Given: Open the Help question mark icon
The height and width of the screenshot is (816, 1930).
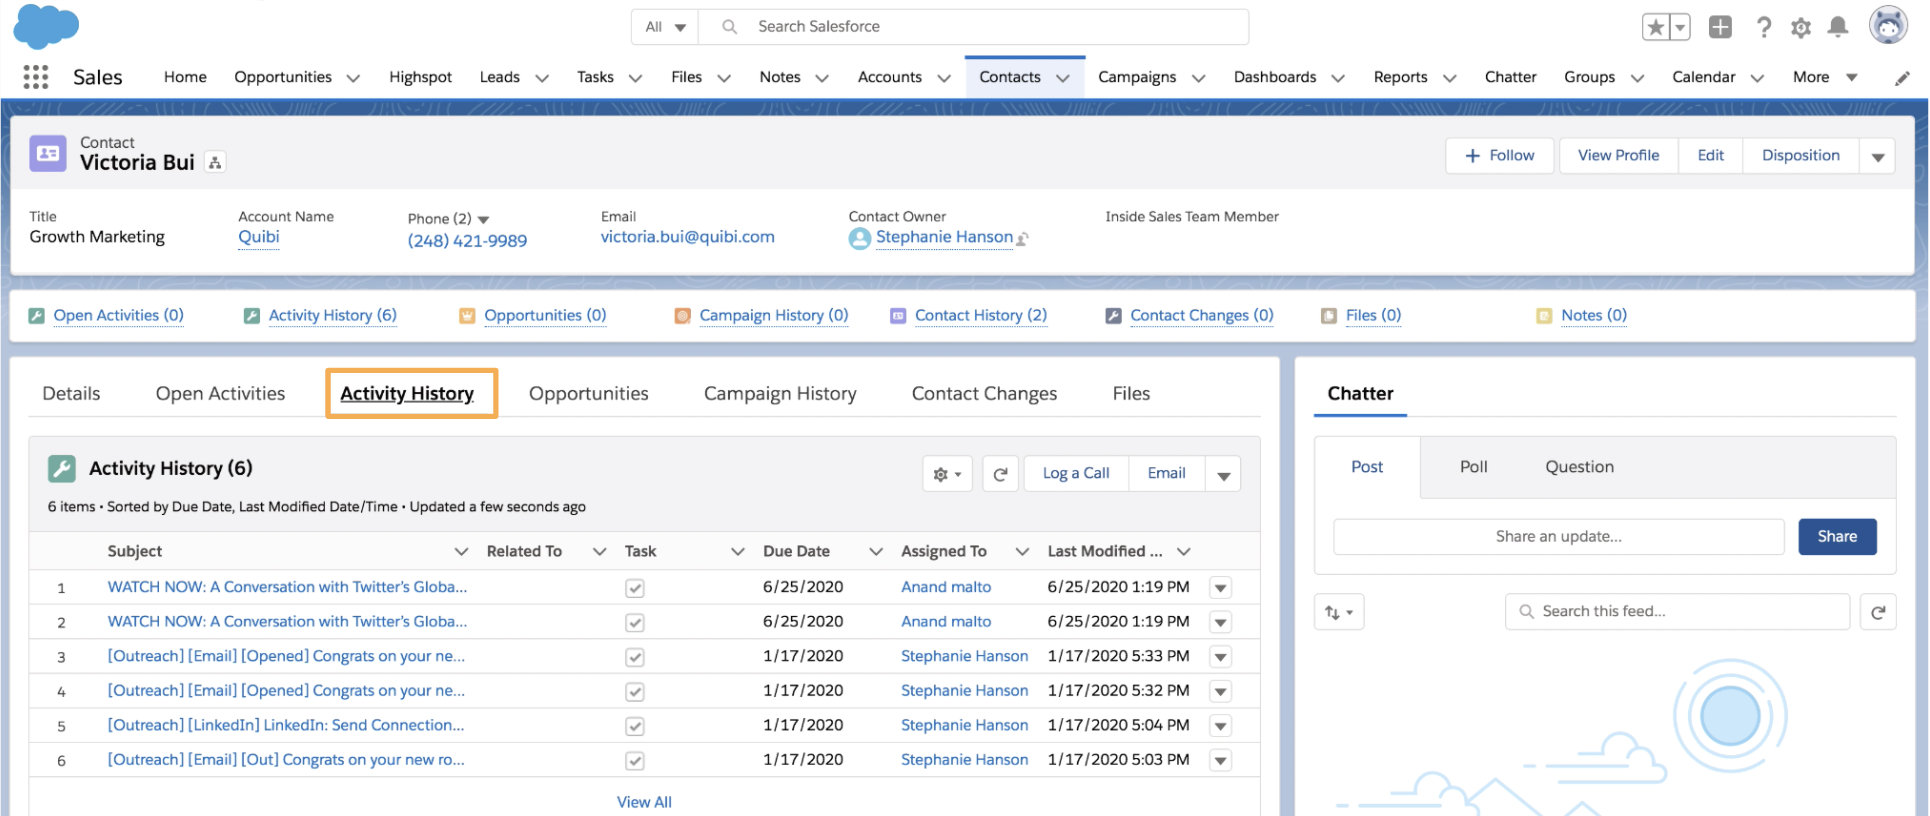Looking at the screenshot, I should click(x=1764, y=27).
